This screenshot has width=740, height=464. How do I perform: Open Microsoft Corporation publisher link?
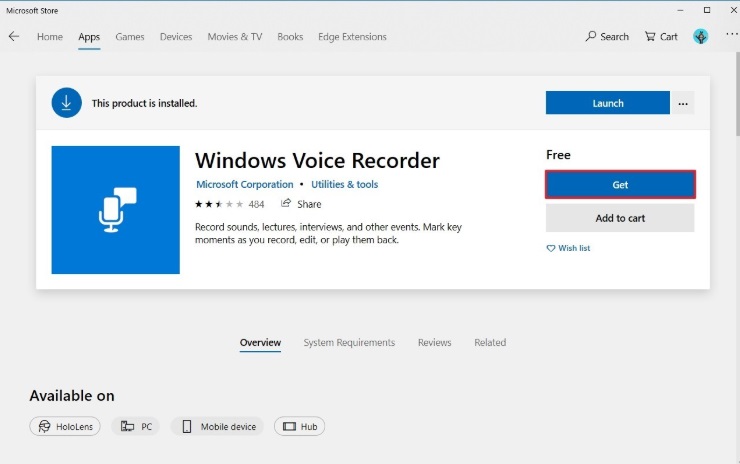[x=244, y=184]
